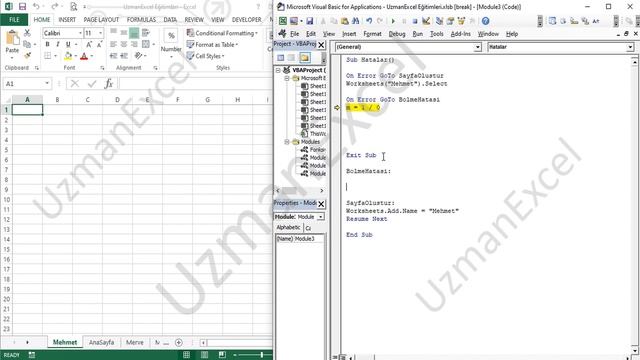This screenshot has height=360, width=640.
Task: Open the font size 11 dropdown
Action: pos(100,33)
